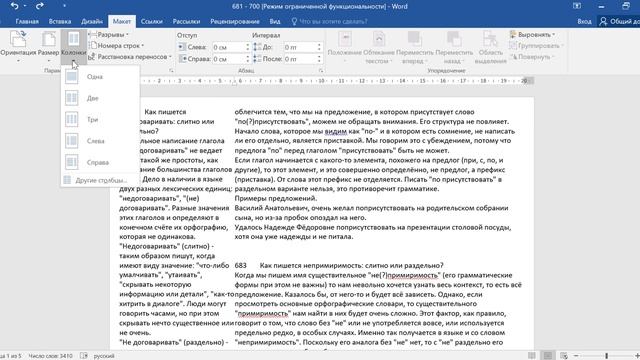Click the underlined word видим in text
This screenshot has height=360, width=640.
click(336, 131)
